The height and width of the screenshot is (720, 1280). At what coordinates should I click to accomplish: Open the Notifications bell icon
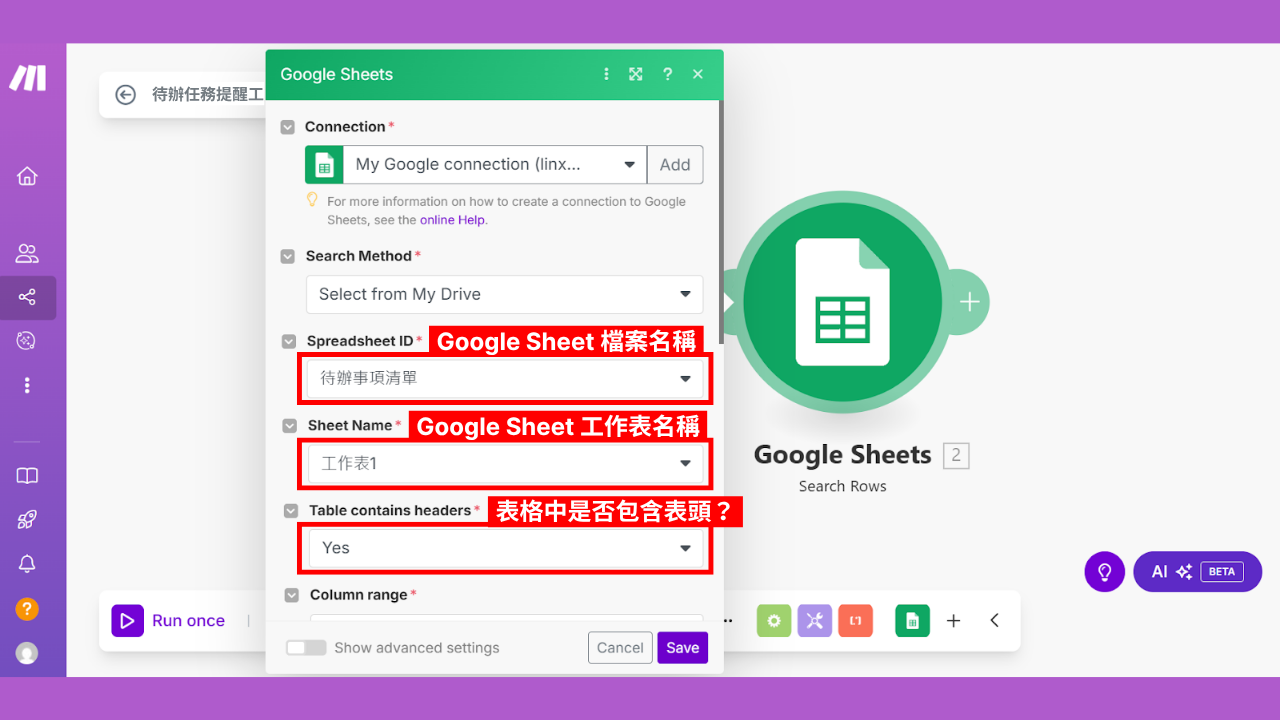pyautogui.click(x=27, y=564)
